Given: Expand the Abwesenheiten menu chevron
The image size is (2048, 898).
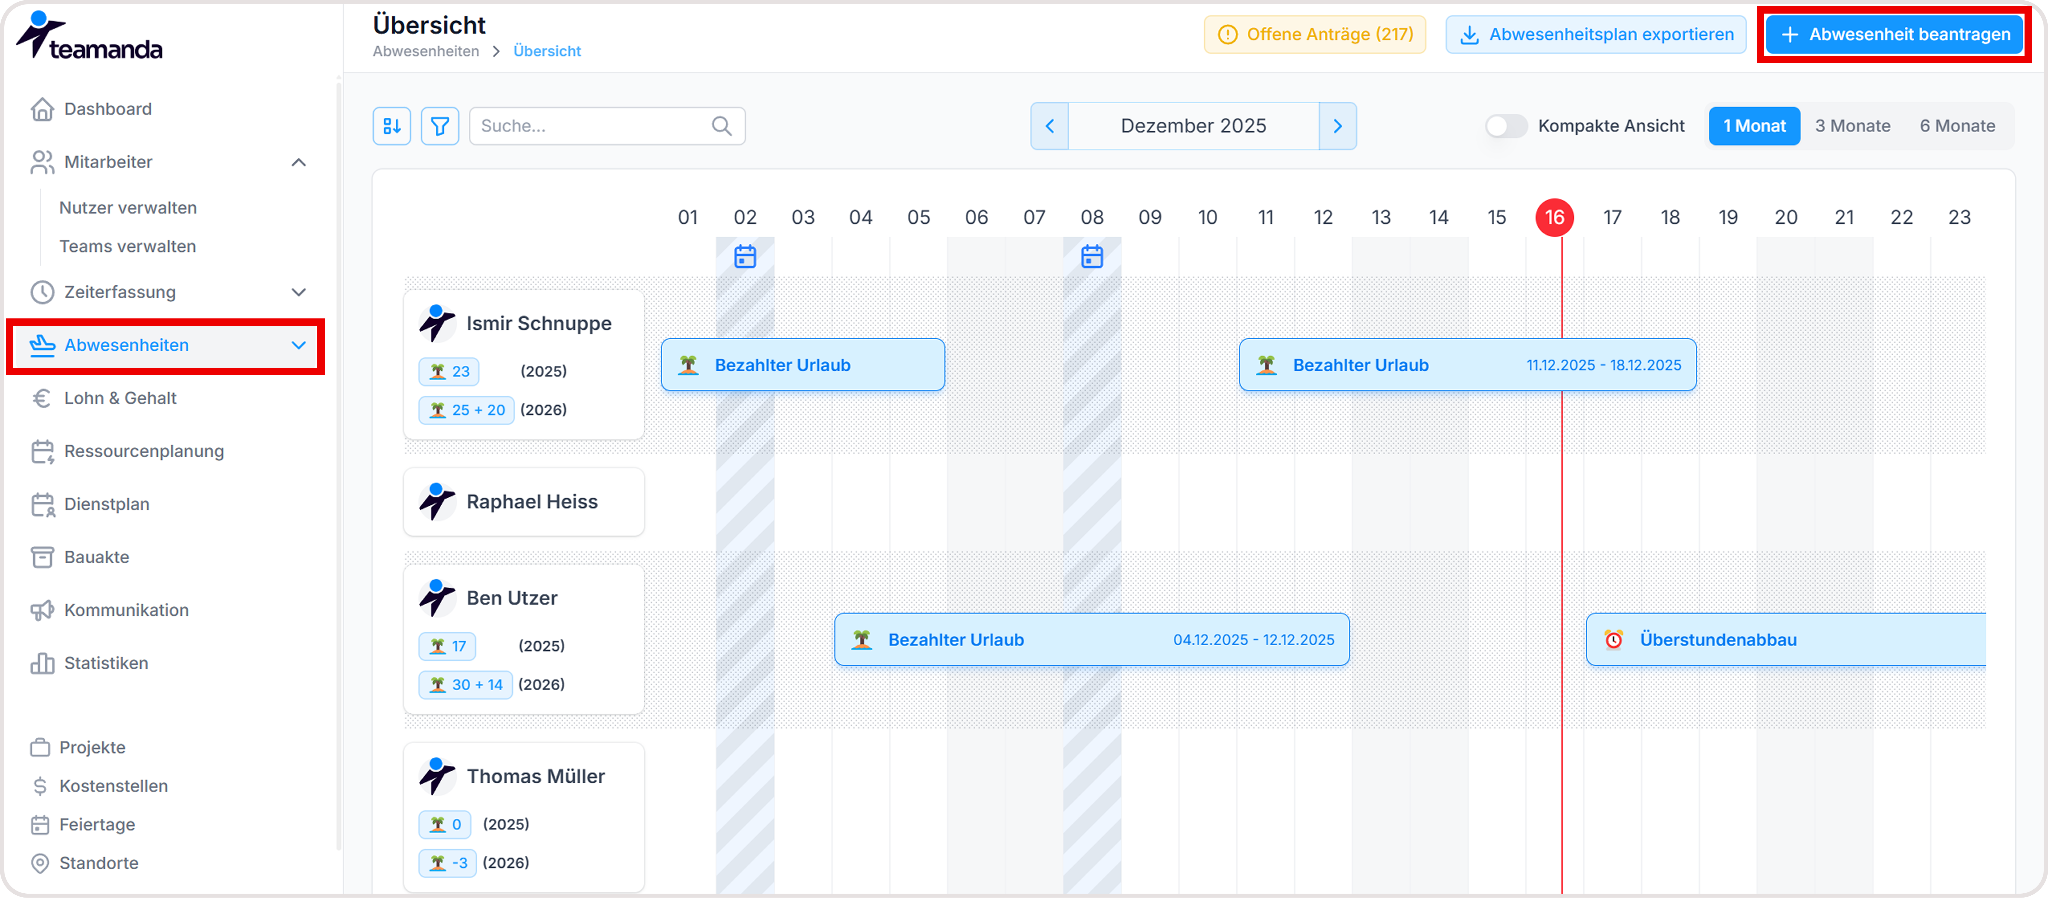Looking at the screenshot, I should point(298,345).
